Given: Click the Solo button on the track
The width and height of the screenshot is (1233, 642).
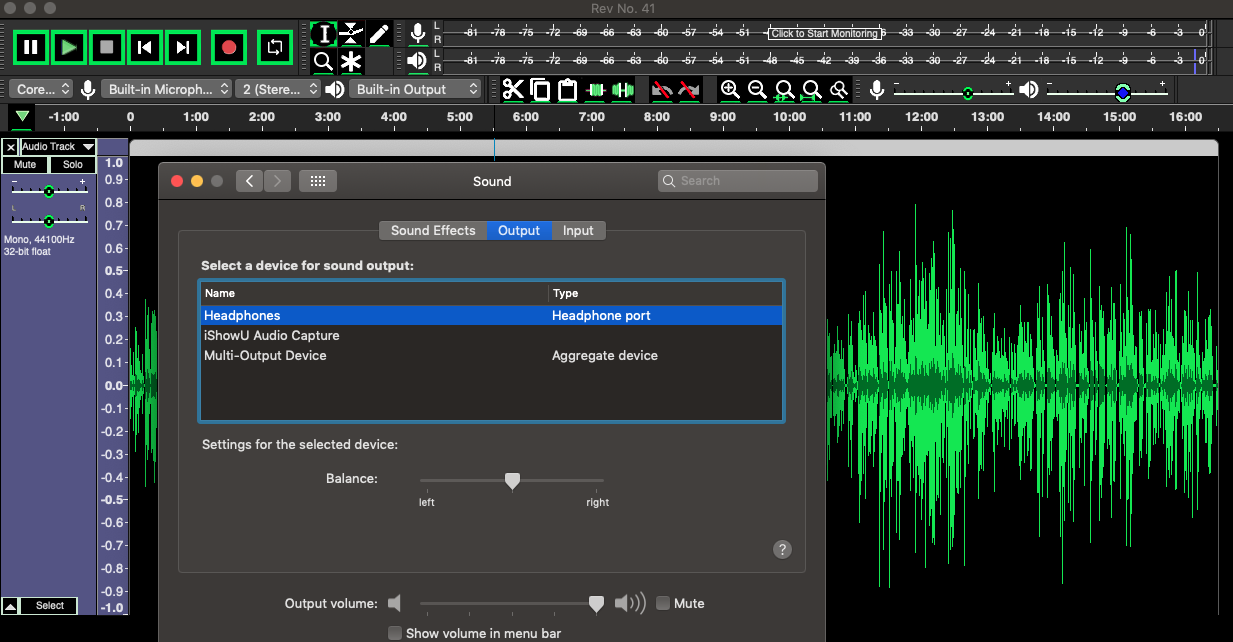Looking at the screenshot, I should [x=71, y=164].
